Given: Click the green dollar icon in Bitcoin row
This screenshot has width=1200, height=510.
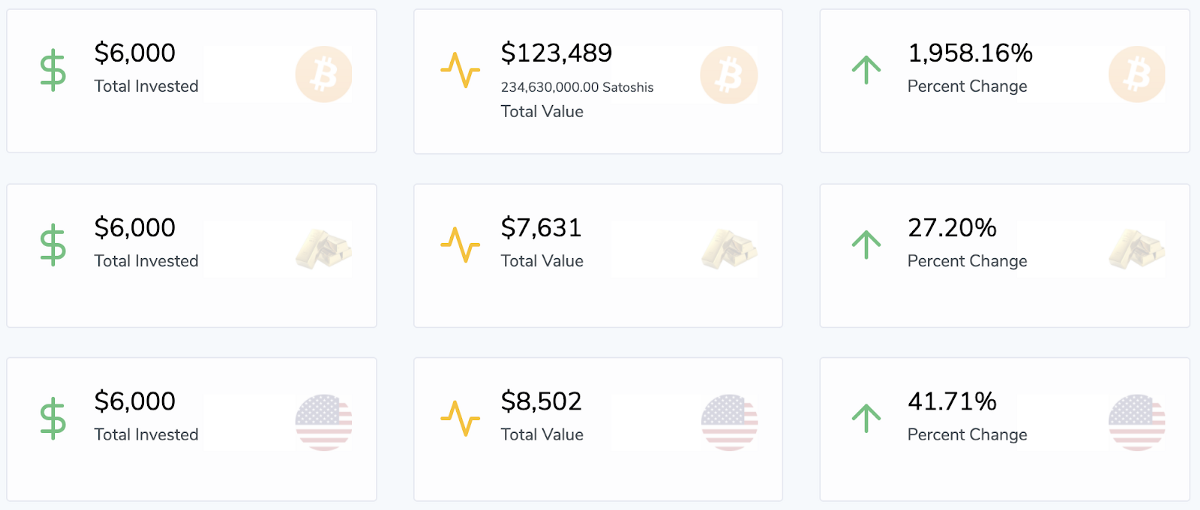Looking at the screenshot, I should pyautogui.click(x=53, y=71).
